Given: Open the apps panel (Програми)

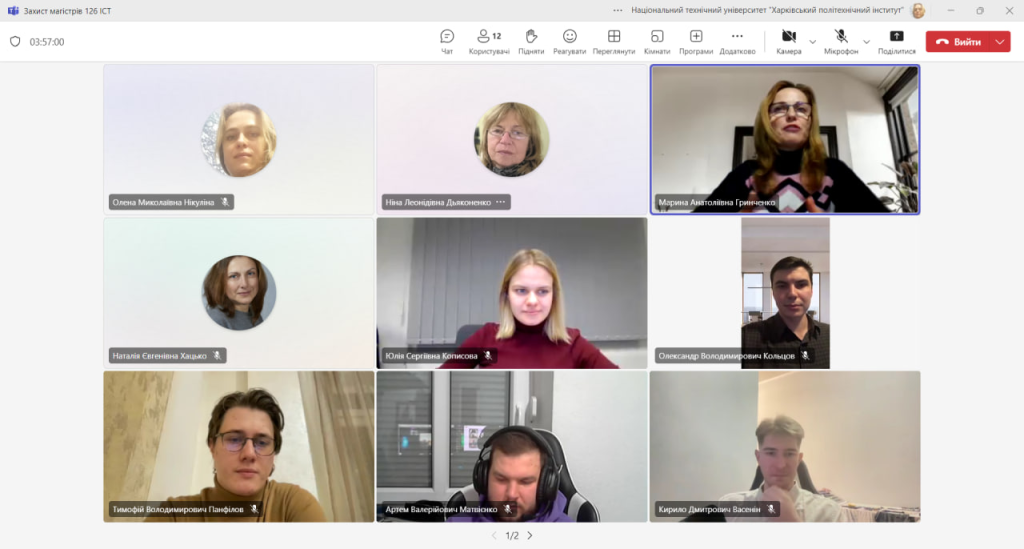Looking at the screenshot, I should [696, 42].
